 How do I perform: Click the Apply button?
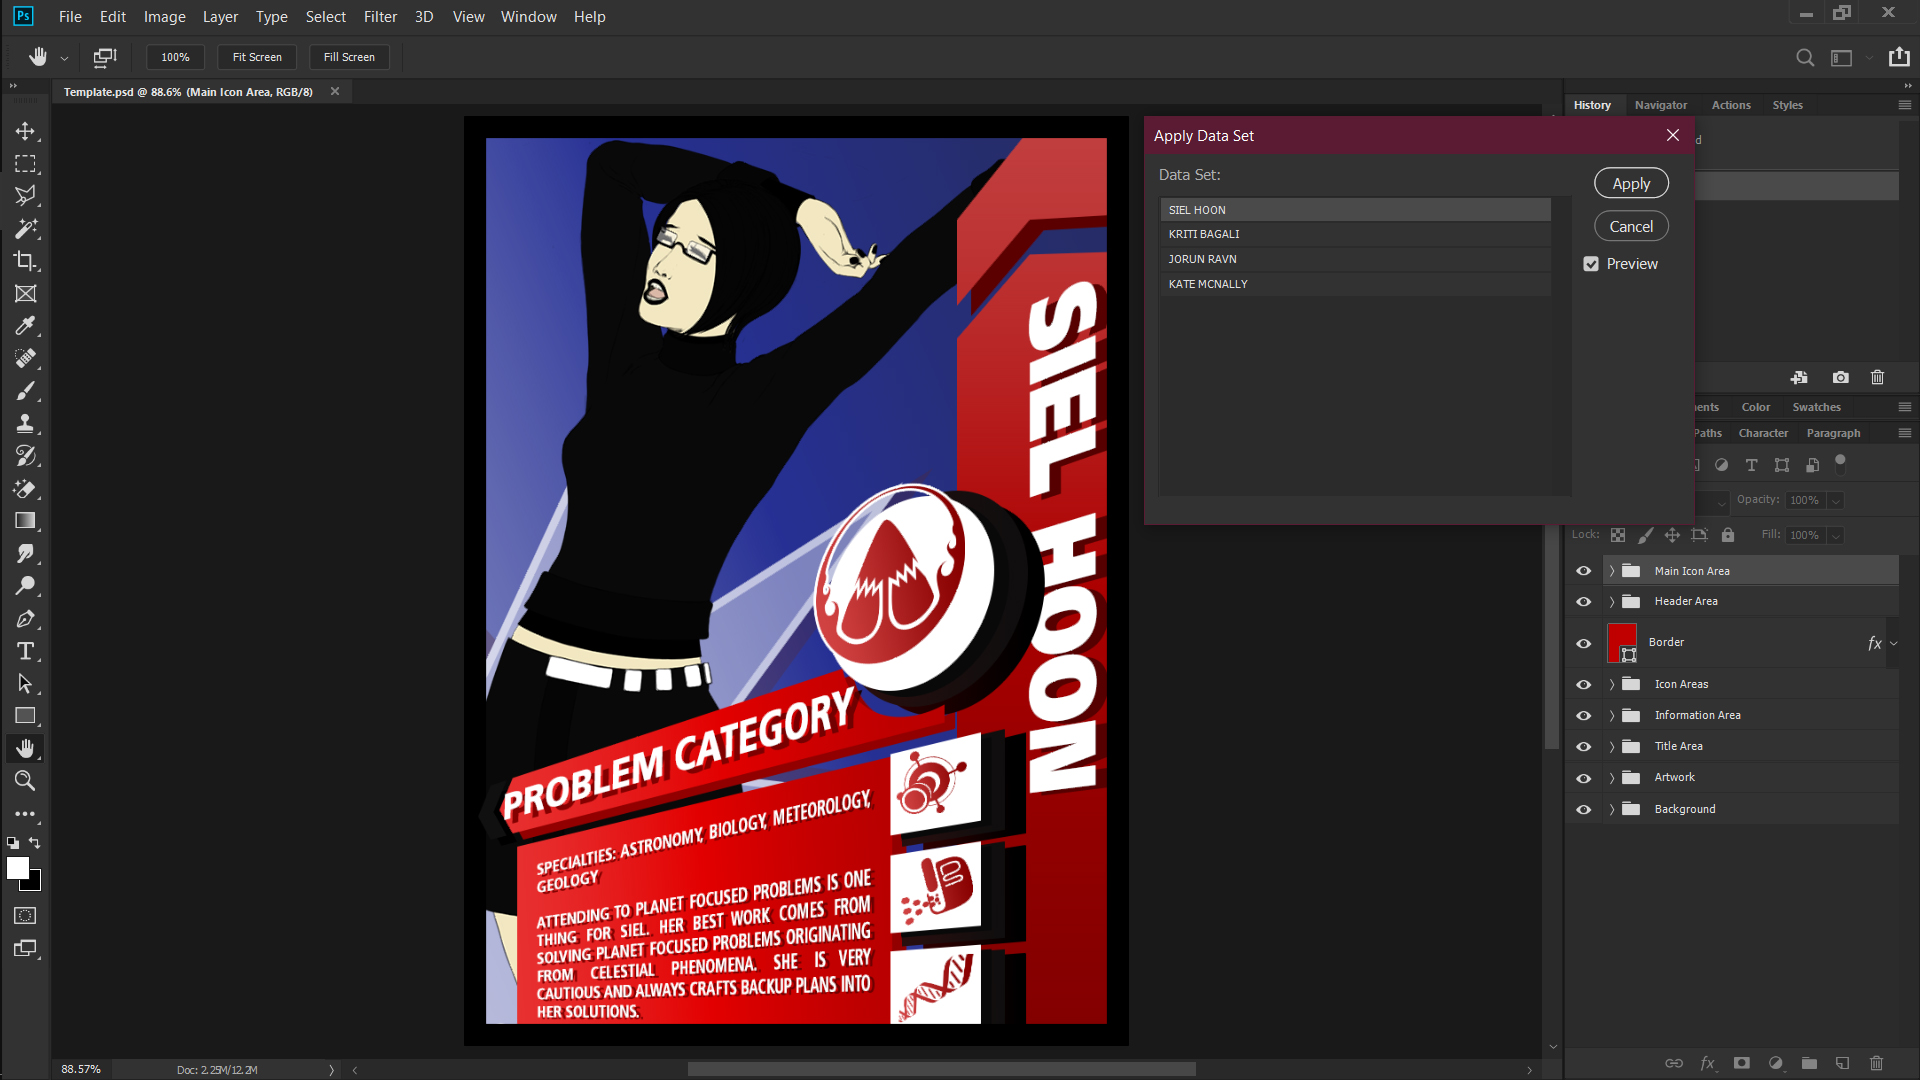click(x=1630, y=183)
